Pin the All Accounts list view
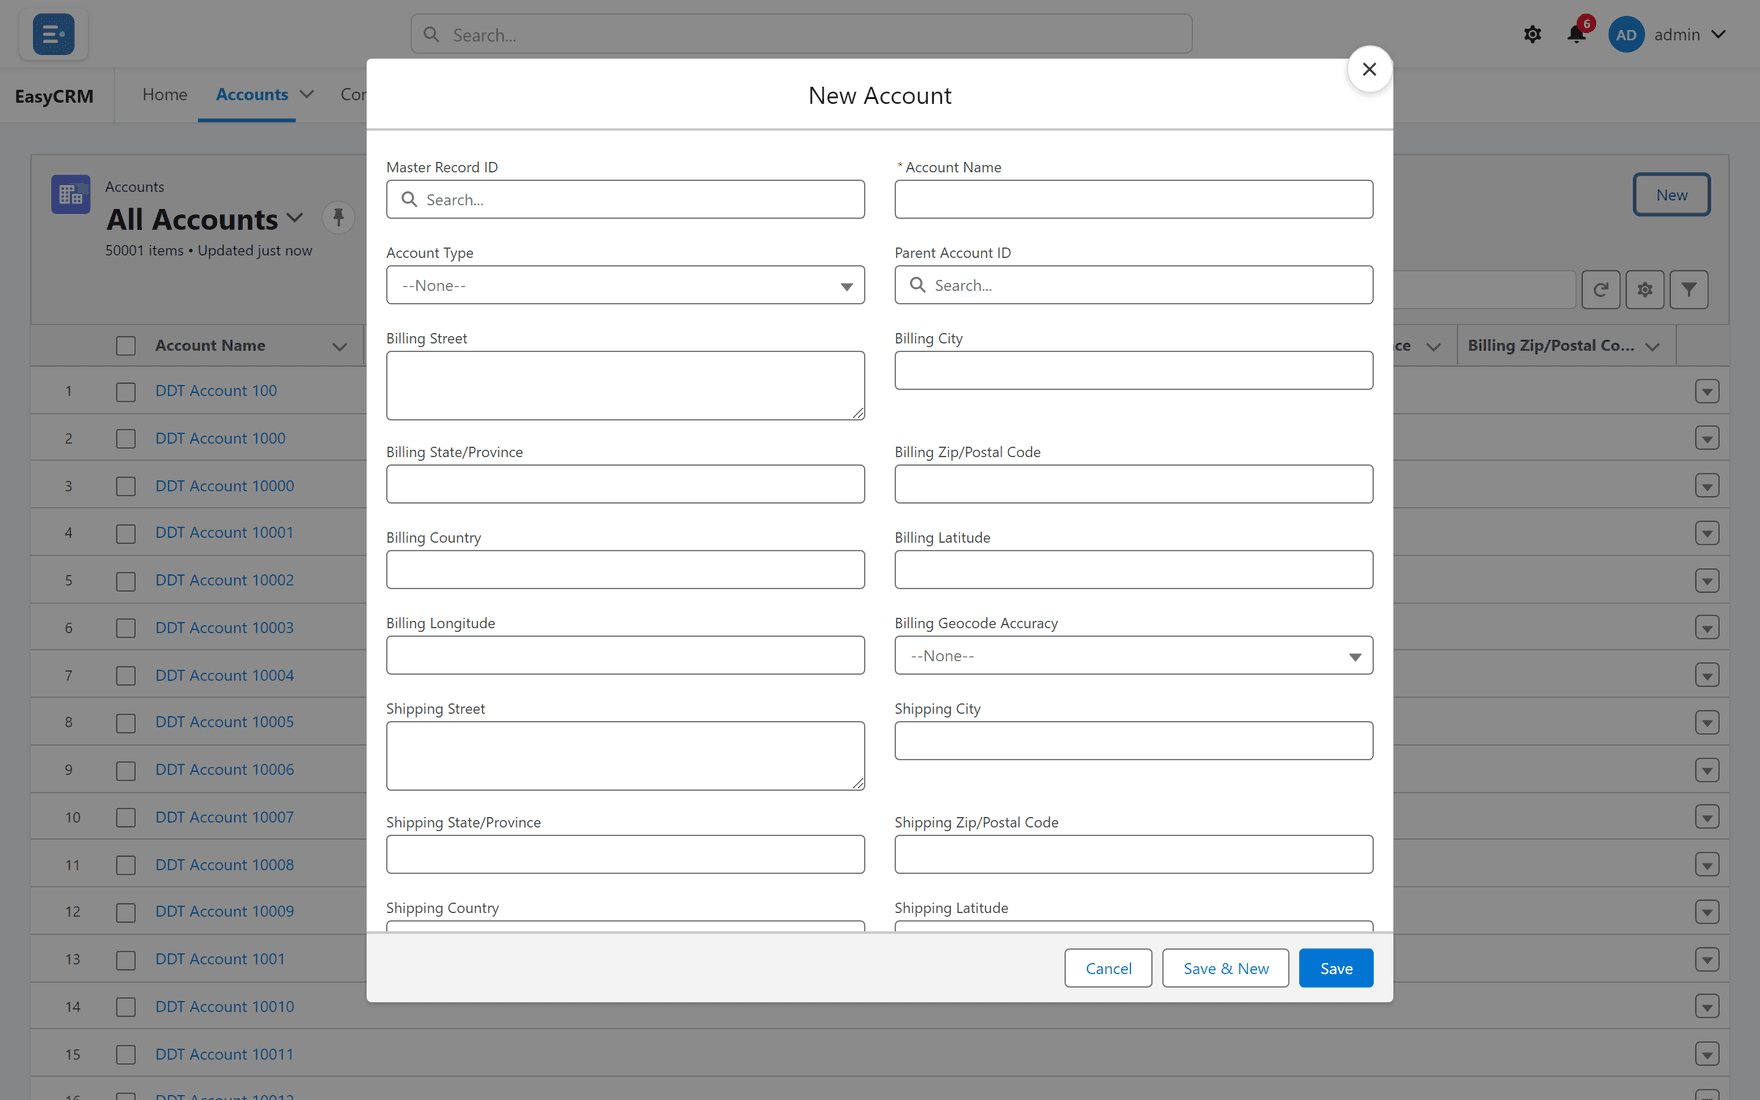The width and height of the screenshot is (1760, 1100). (x=338, y=217)
